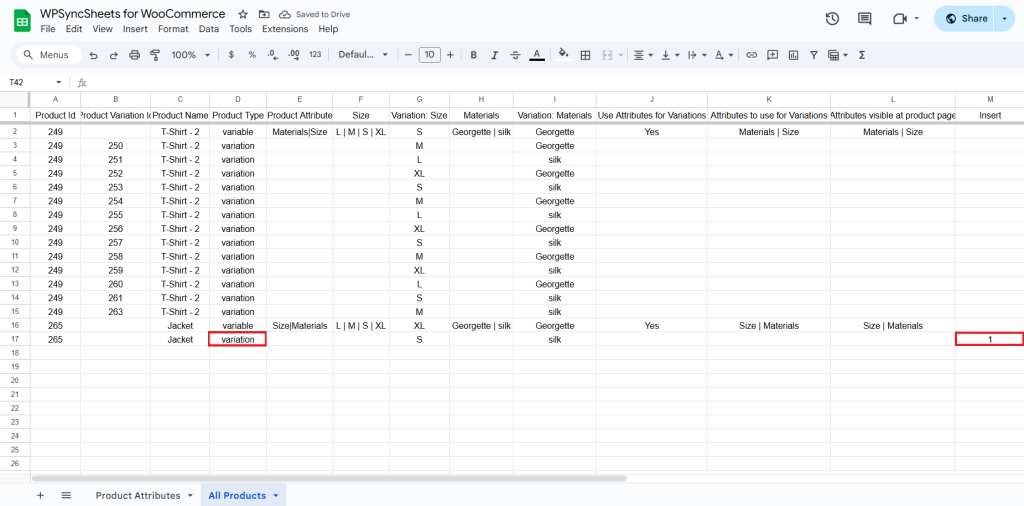The image size is (1024, 506).
Task: Select the All Products sheet tab
Action: click(243, 496)
